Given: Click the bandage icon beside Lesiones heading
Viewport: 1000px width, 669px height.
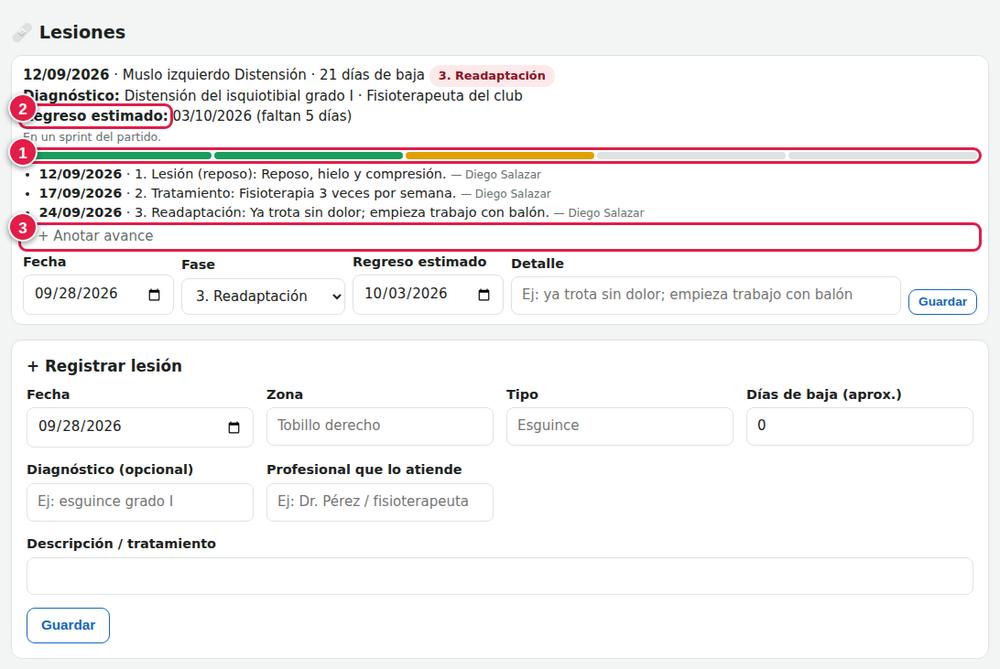Looking at the screenshot, I should pyautogui.click(x=22, y=33).
